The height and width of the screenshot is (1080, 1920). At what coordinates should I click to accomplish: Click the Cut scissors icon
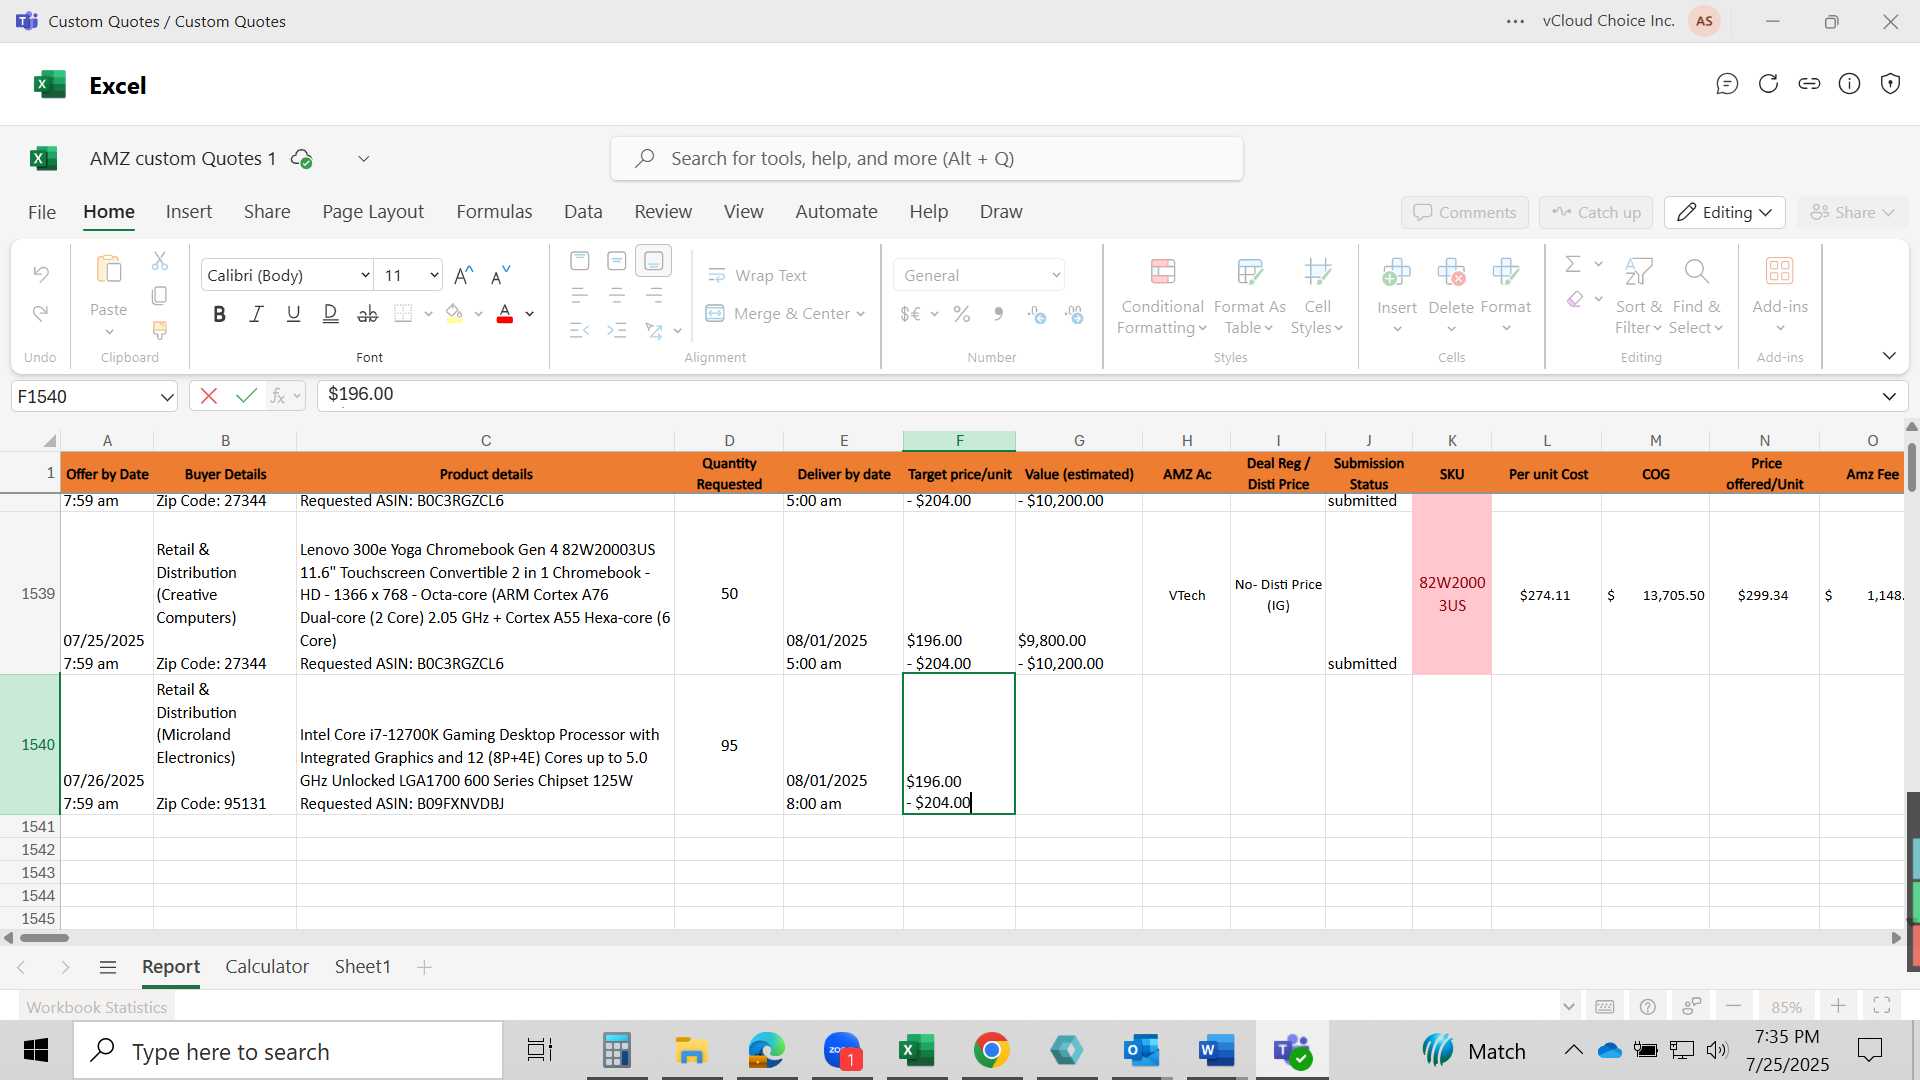[x=160, y=261]
